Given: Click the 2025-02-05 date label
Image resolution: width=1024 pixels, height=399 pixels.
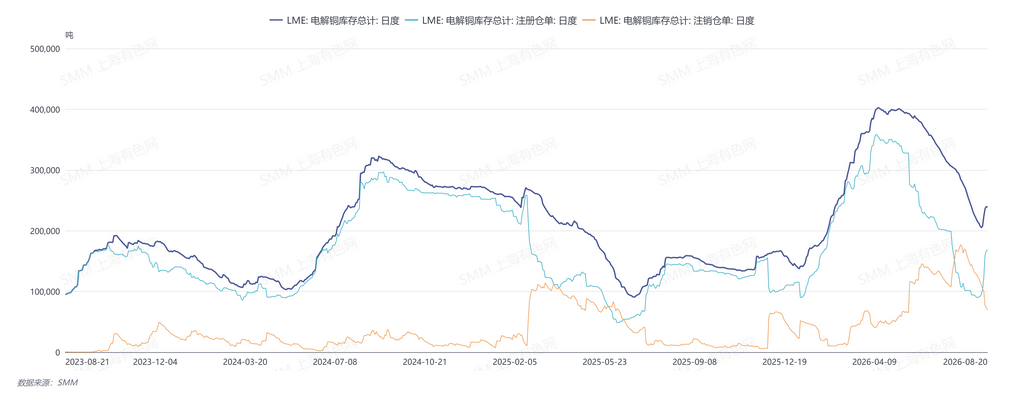Looking at the screenshot, I should [x=515, y=361].
